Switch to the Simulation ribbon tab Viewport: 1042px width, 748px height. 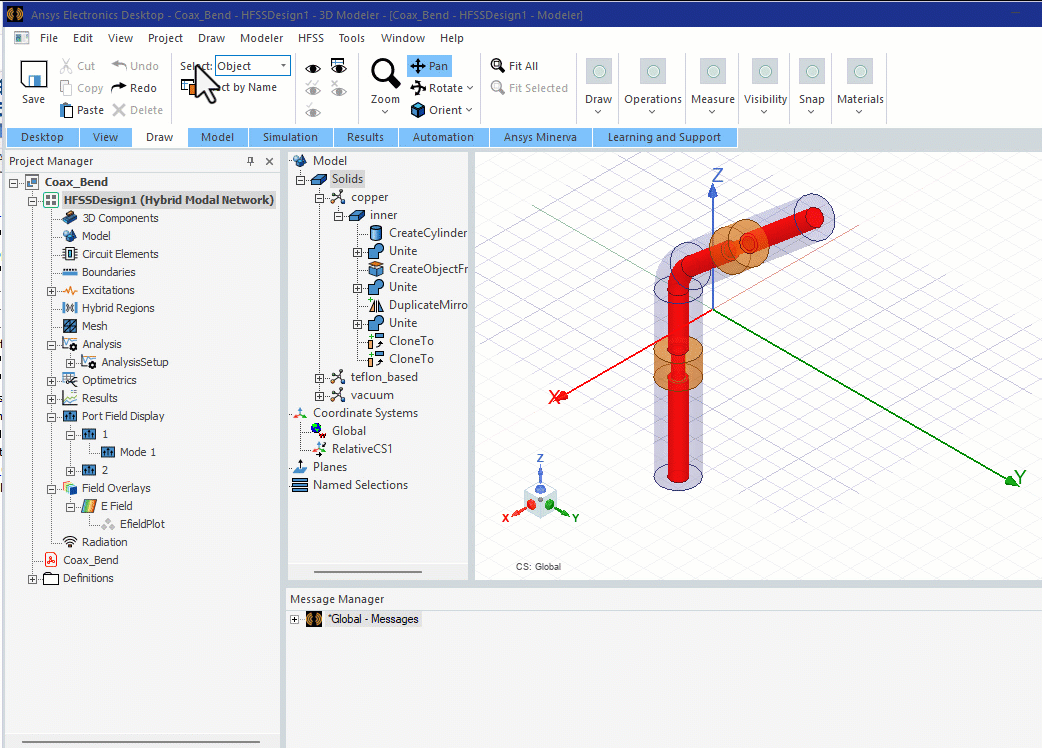290,137
